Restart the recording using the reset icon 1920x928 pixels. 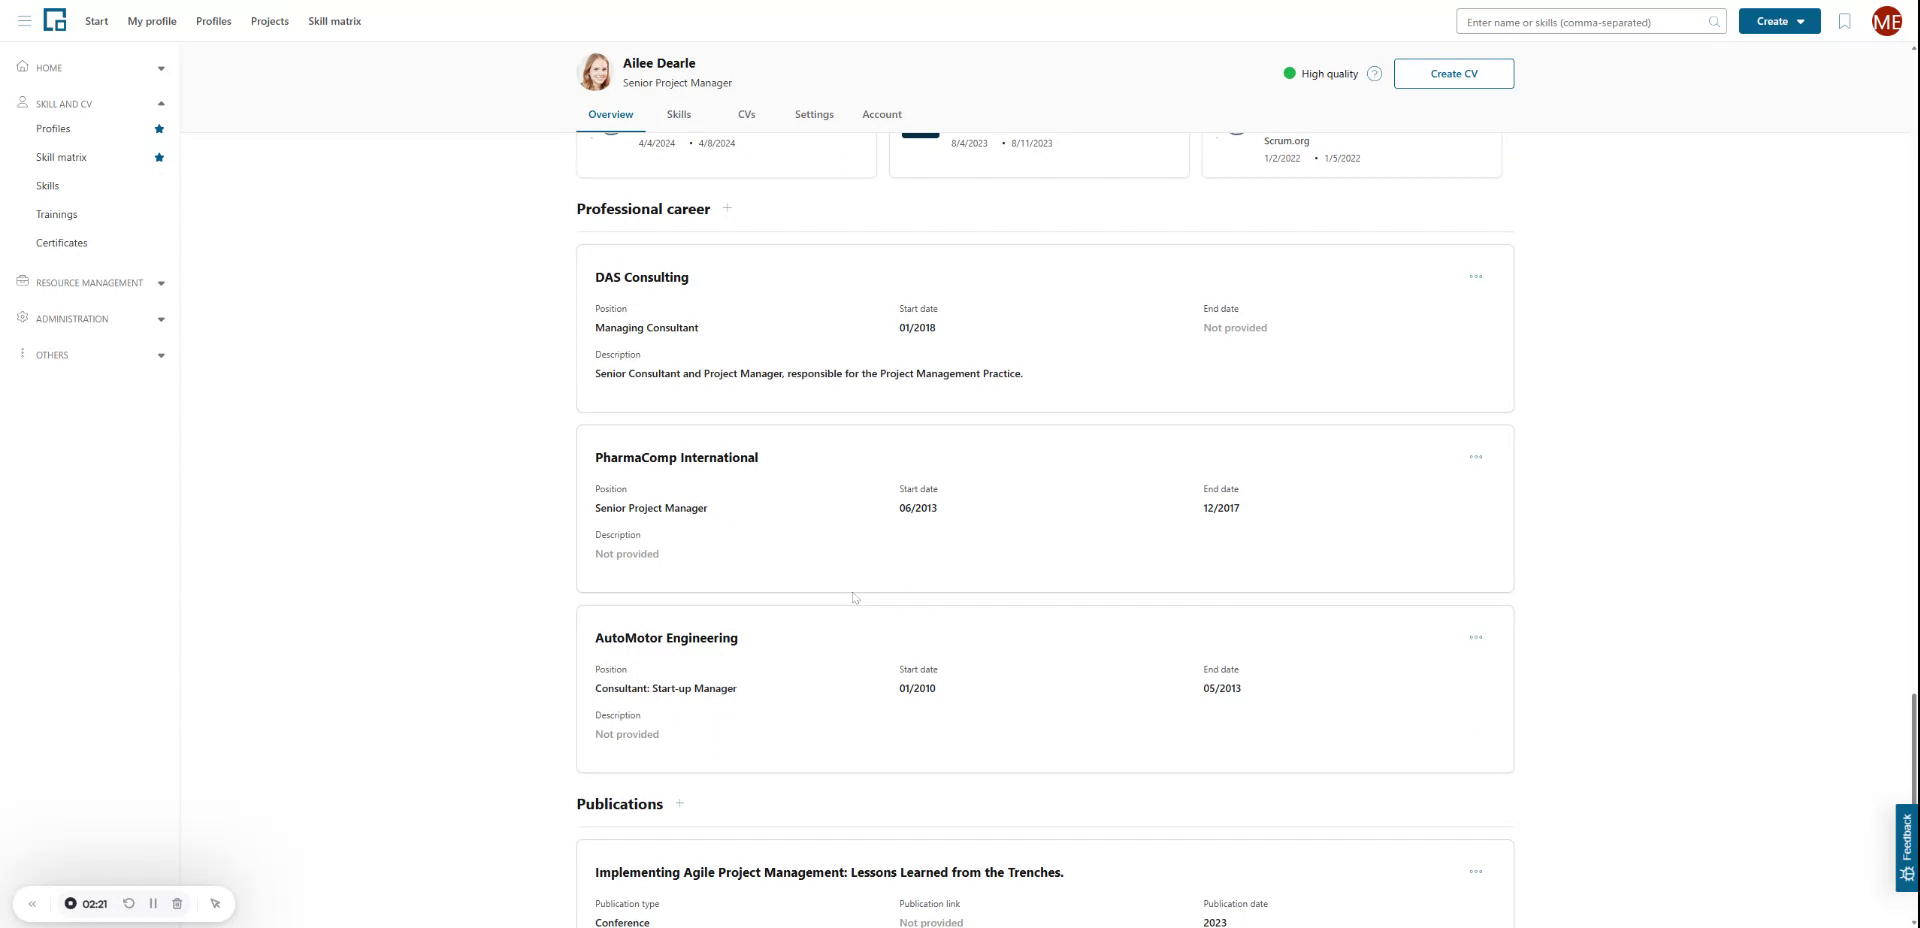pos(129,903)
